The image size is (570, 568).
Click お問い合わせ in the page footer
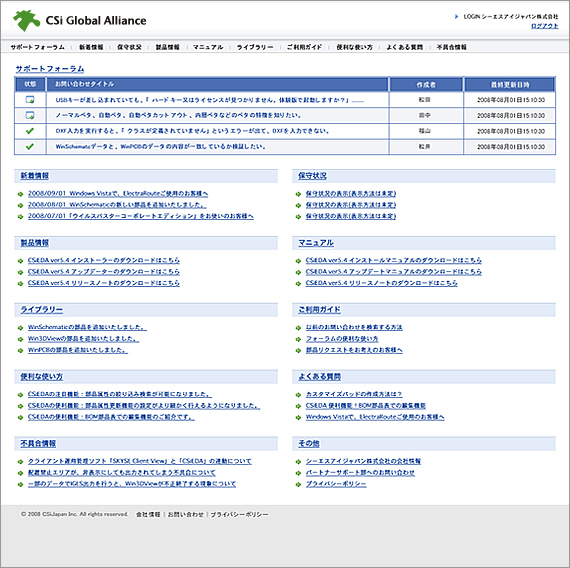pyautogui.click(x=185, y=515)
